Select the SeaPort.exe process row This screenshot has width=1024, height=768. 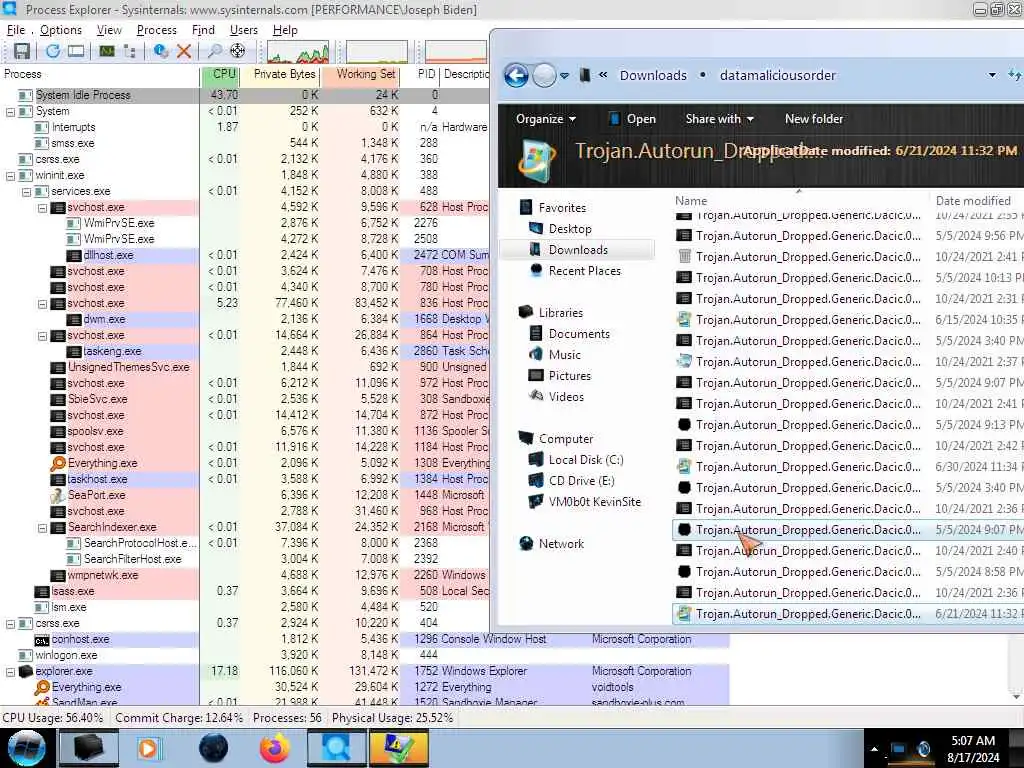tap(245, 495)
